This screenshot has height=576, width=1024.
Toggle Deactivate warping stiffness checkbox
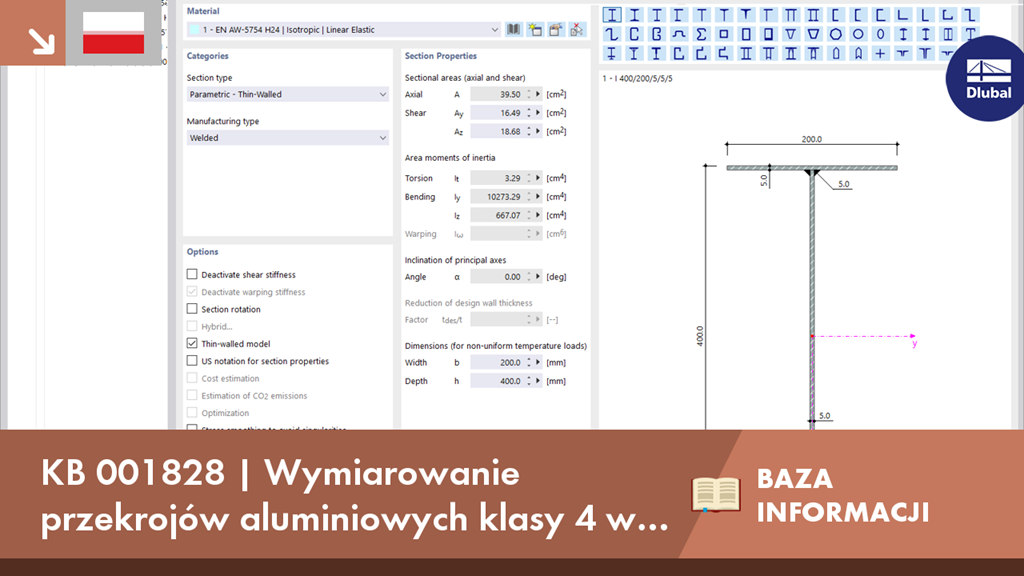pos(192,291)
